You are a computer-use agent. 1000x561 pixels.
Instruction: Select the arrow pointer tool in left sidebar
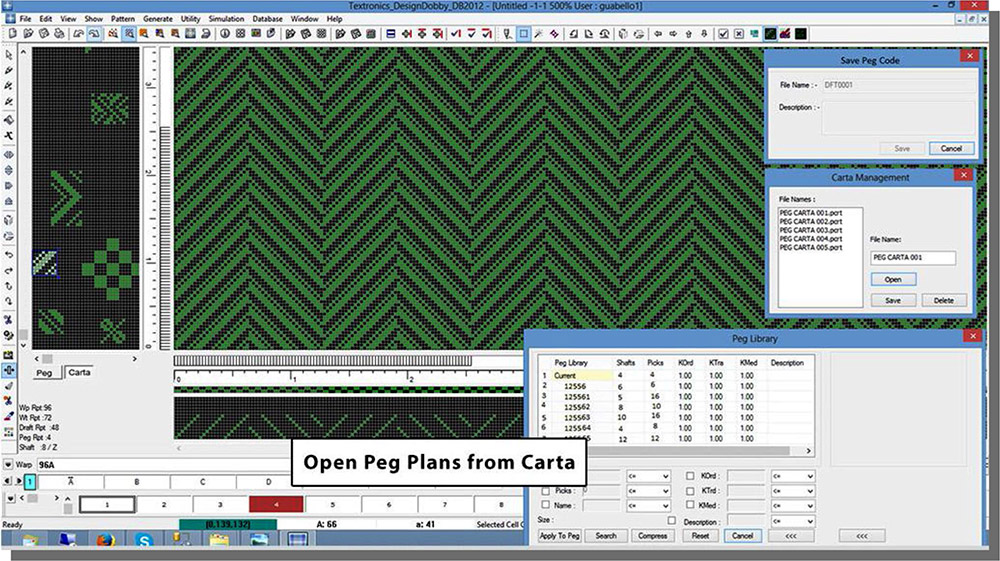(x=9, y=55)
